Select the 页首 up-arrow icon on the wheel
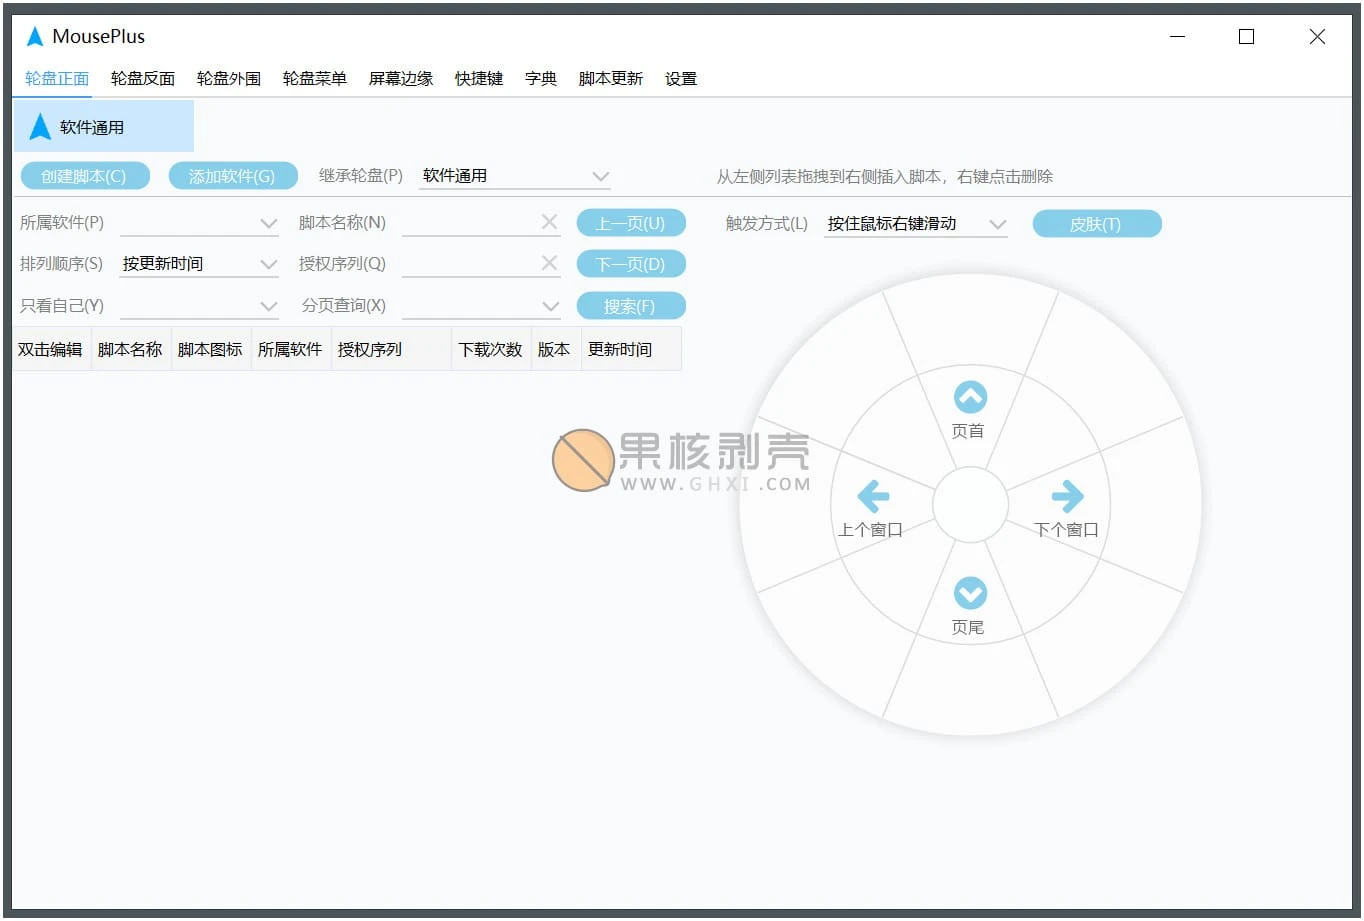 tap(969, 398)
